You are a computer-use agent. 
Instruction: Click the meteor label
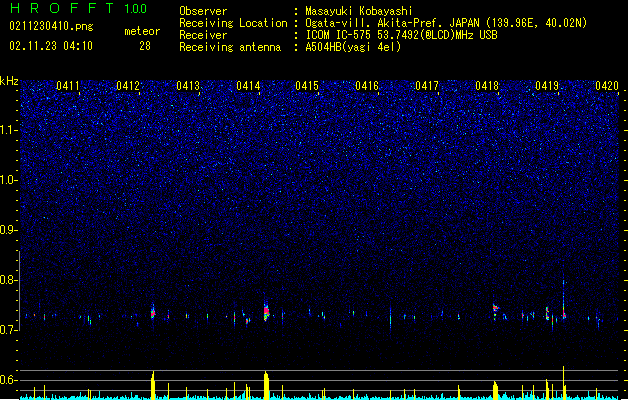click(142, 31)
